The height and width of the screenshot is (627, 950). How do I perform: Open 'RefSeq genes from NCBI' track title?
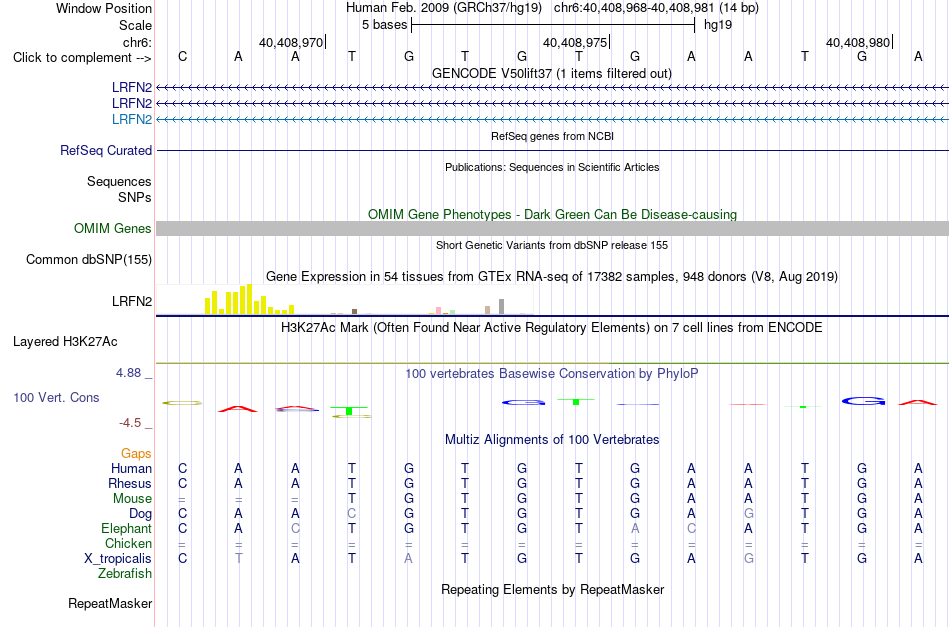[552, 136]
